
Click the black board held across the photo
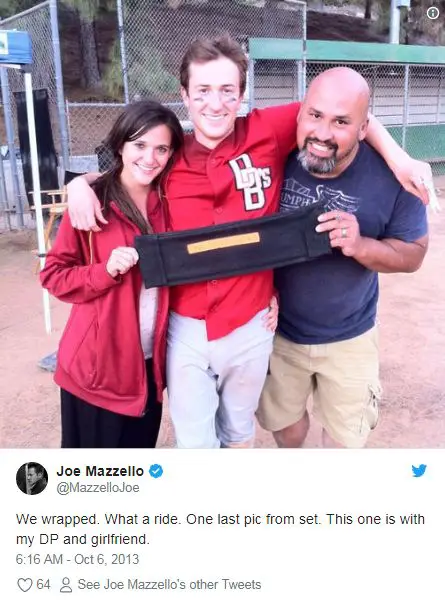click(x=232, y=248)
